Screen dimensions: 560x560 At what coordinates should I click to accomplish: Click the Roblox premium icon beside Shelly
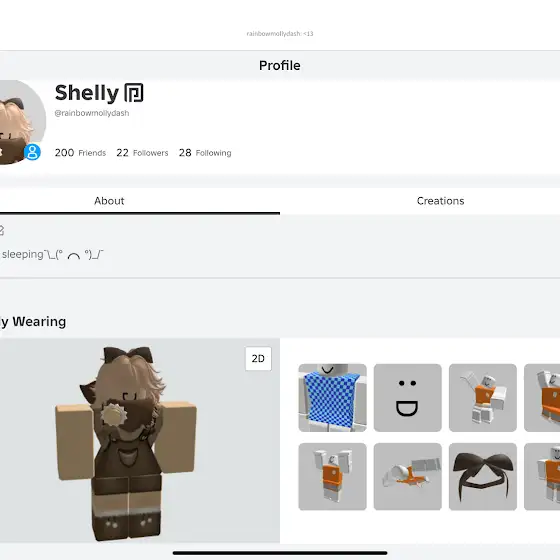point(134,93)
